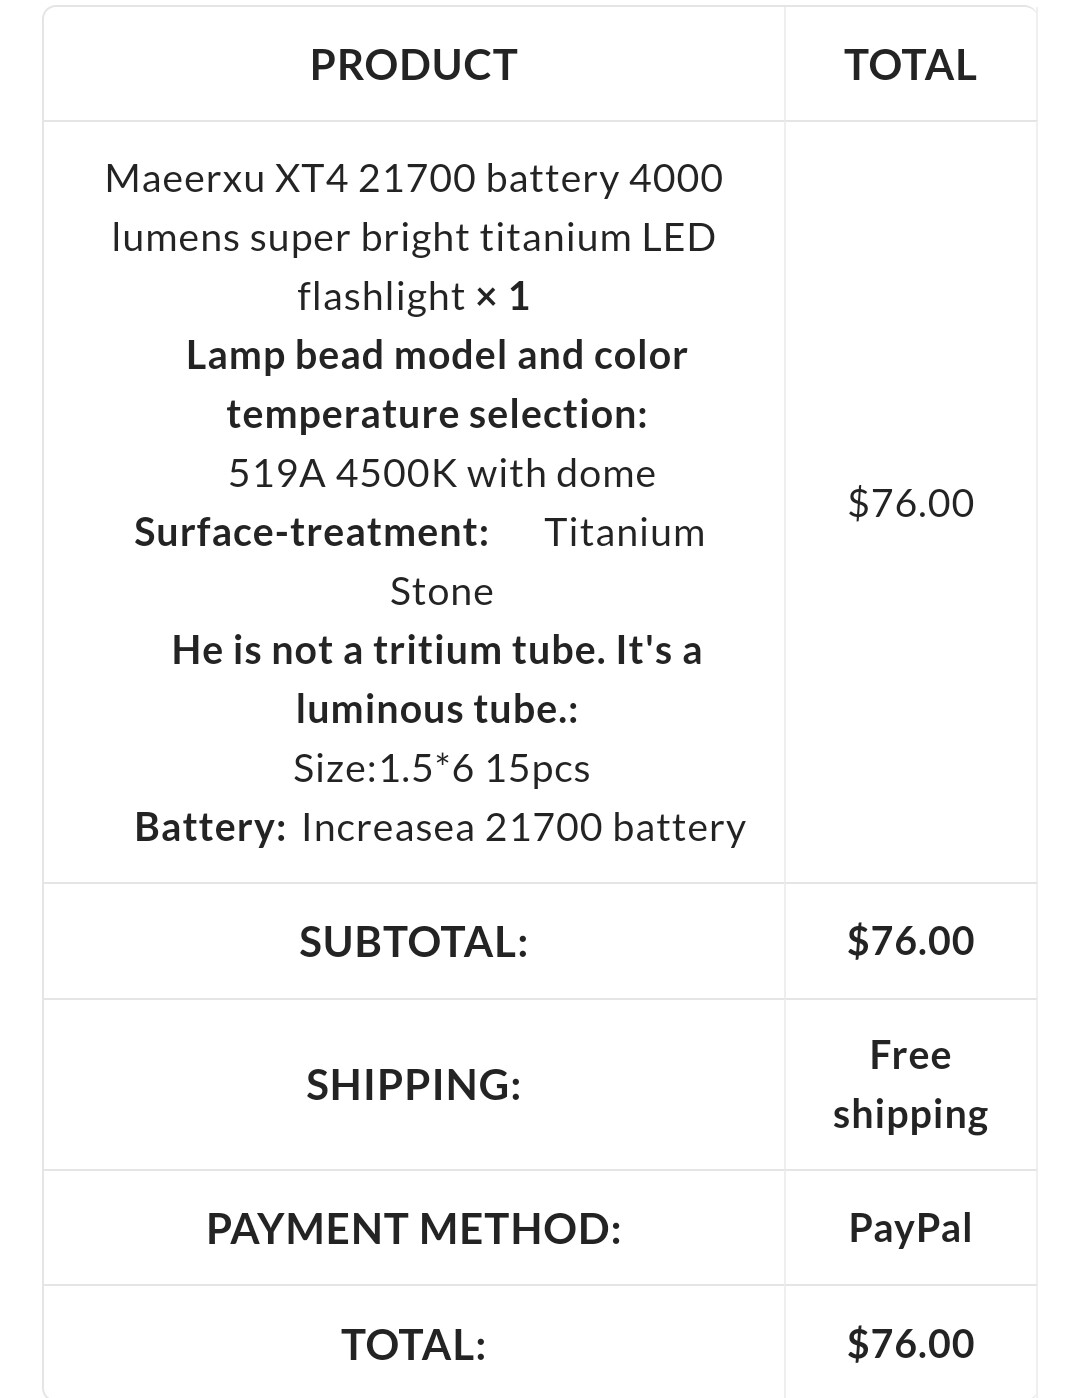1080x1398 pixels.
Task: Select the final total $76.00 amount
Action: [910, 1343]
